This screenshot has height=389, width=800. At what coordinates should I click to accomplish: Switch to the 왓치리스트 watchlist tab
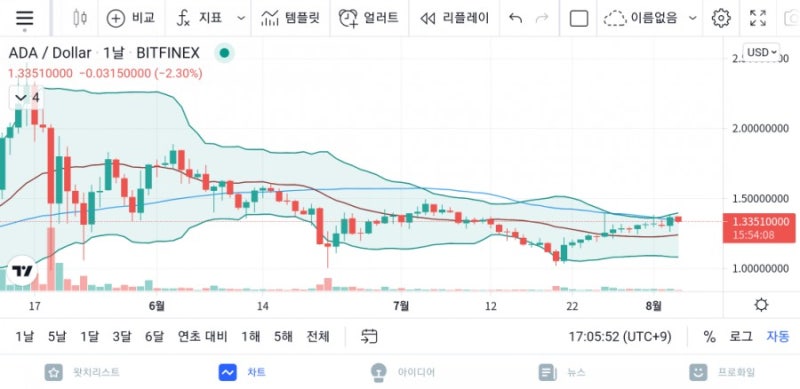82,372
